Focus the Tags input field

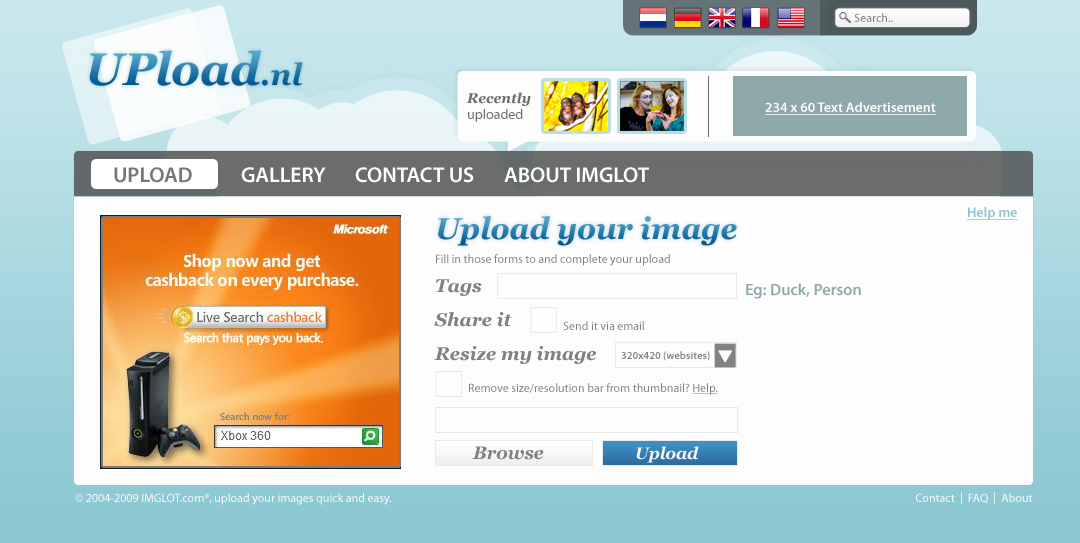click(x=617, y=286)
